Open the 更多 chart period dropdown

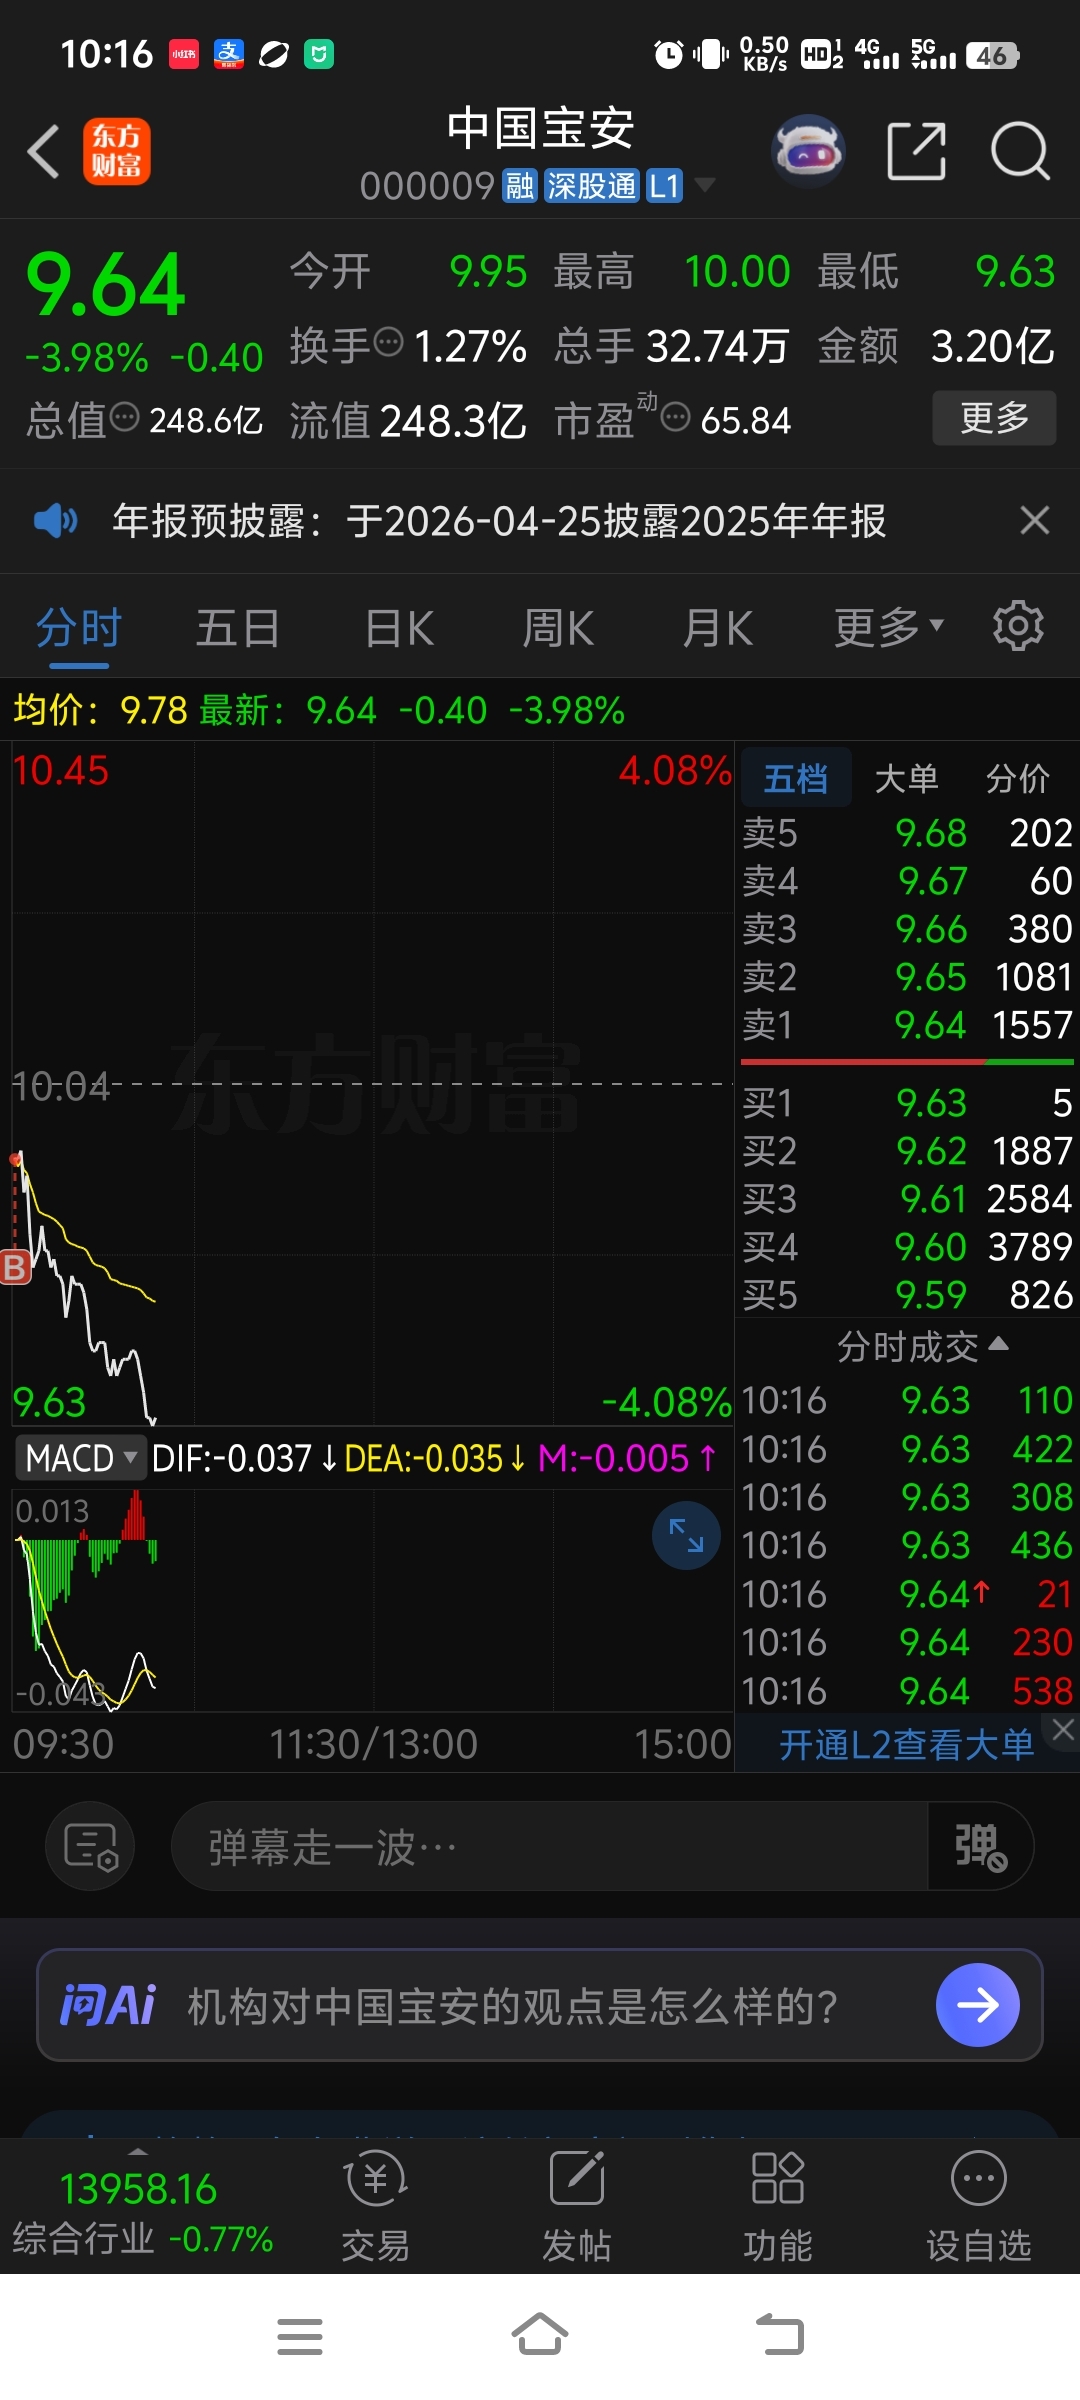(888, 628)
